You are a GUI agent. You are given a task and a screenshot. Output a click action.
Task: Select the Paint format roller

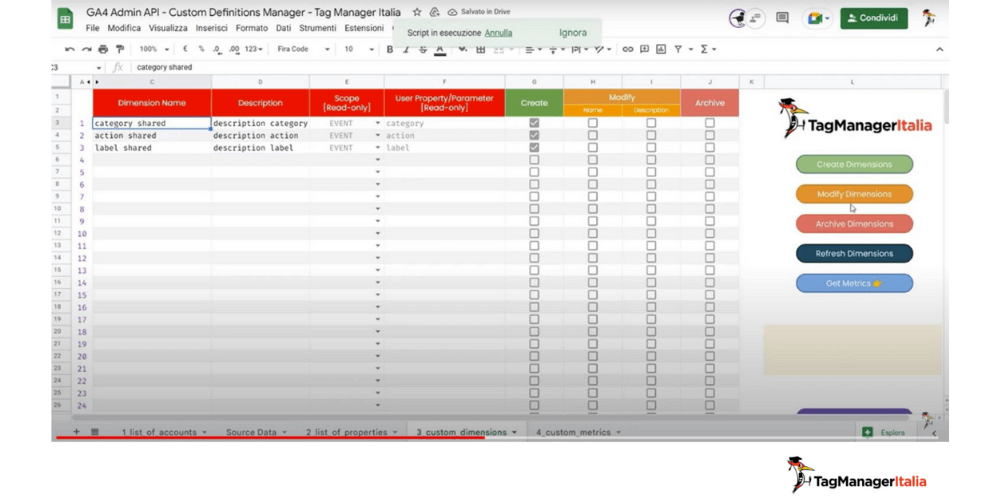[x=119, y=49]
